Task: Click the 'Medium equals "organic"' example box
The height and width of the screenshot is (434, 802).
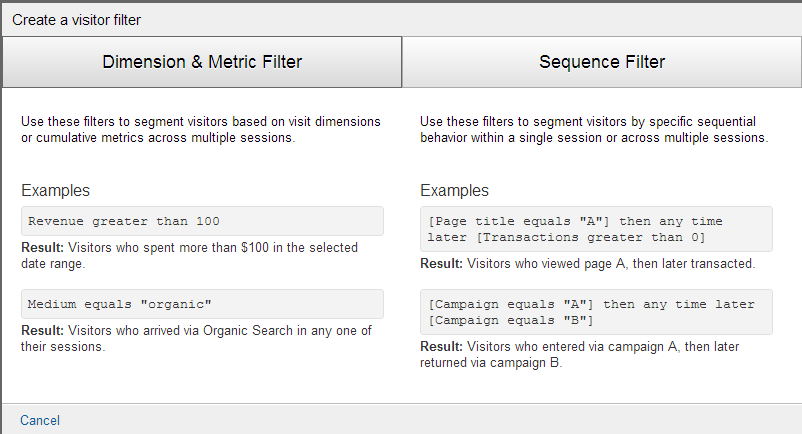Action: pos(202,303)
